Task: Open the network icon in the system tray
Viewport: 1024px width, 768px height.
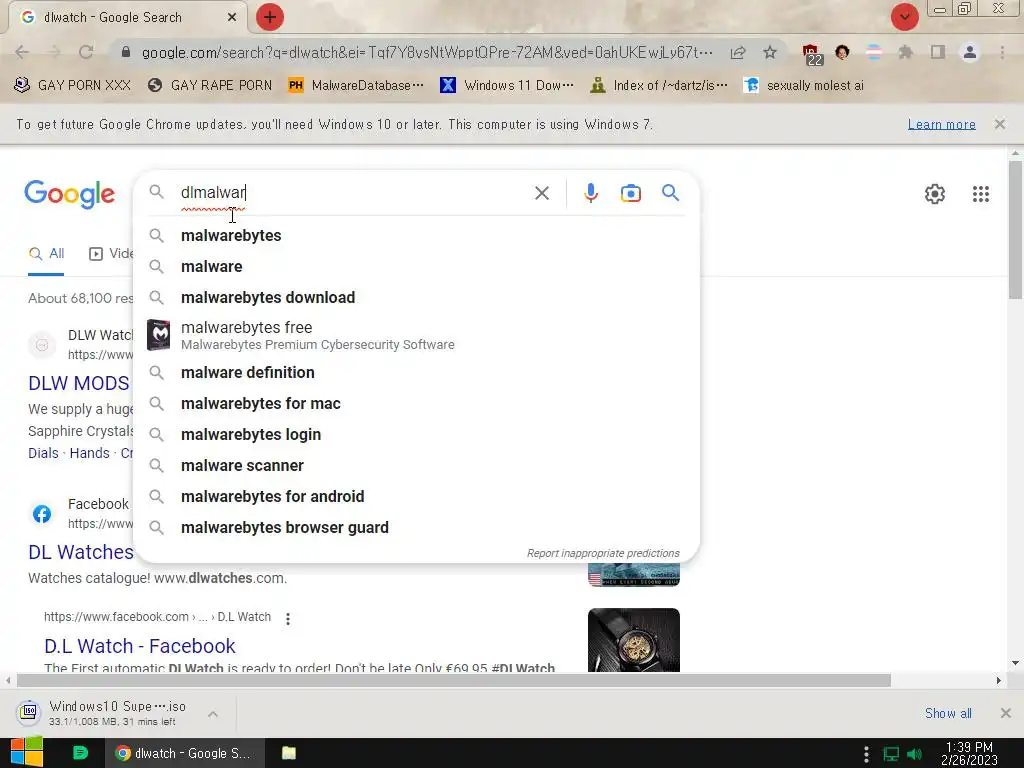Action: (x=891, y=754)
